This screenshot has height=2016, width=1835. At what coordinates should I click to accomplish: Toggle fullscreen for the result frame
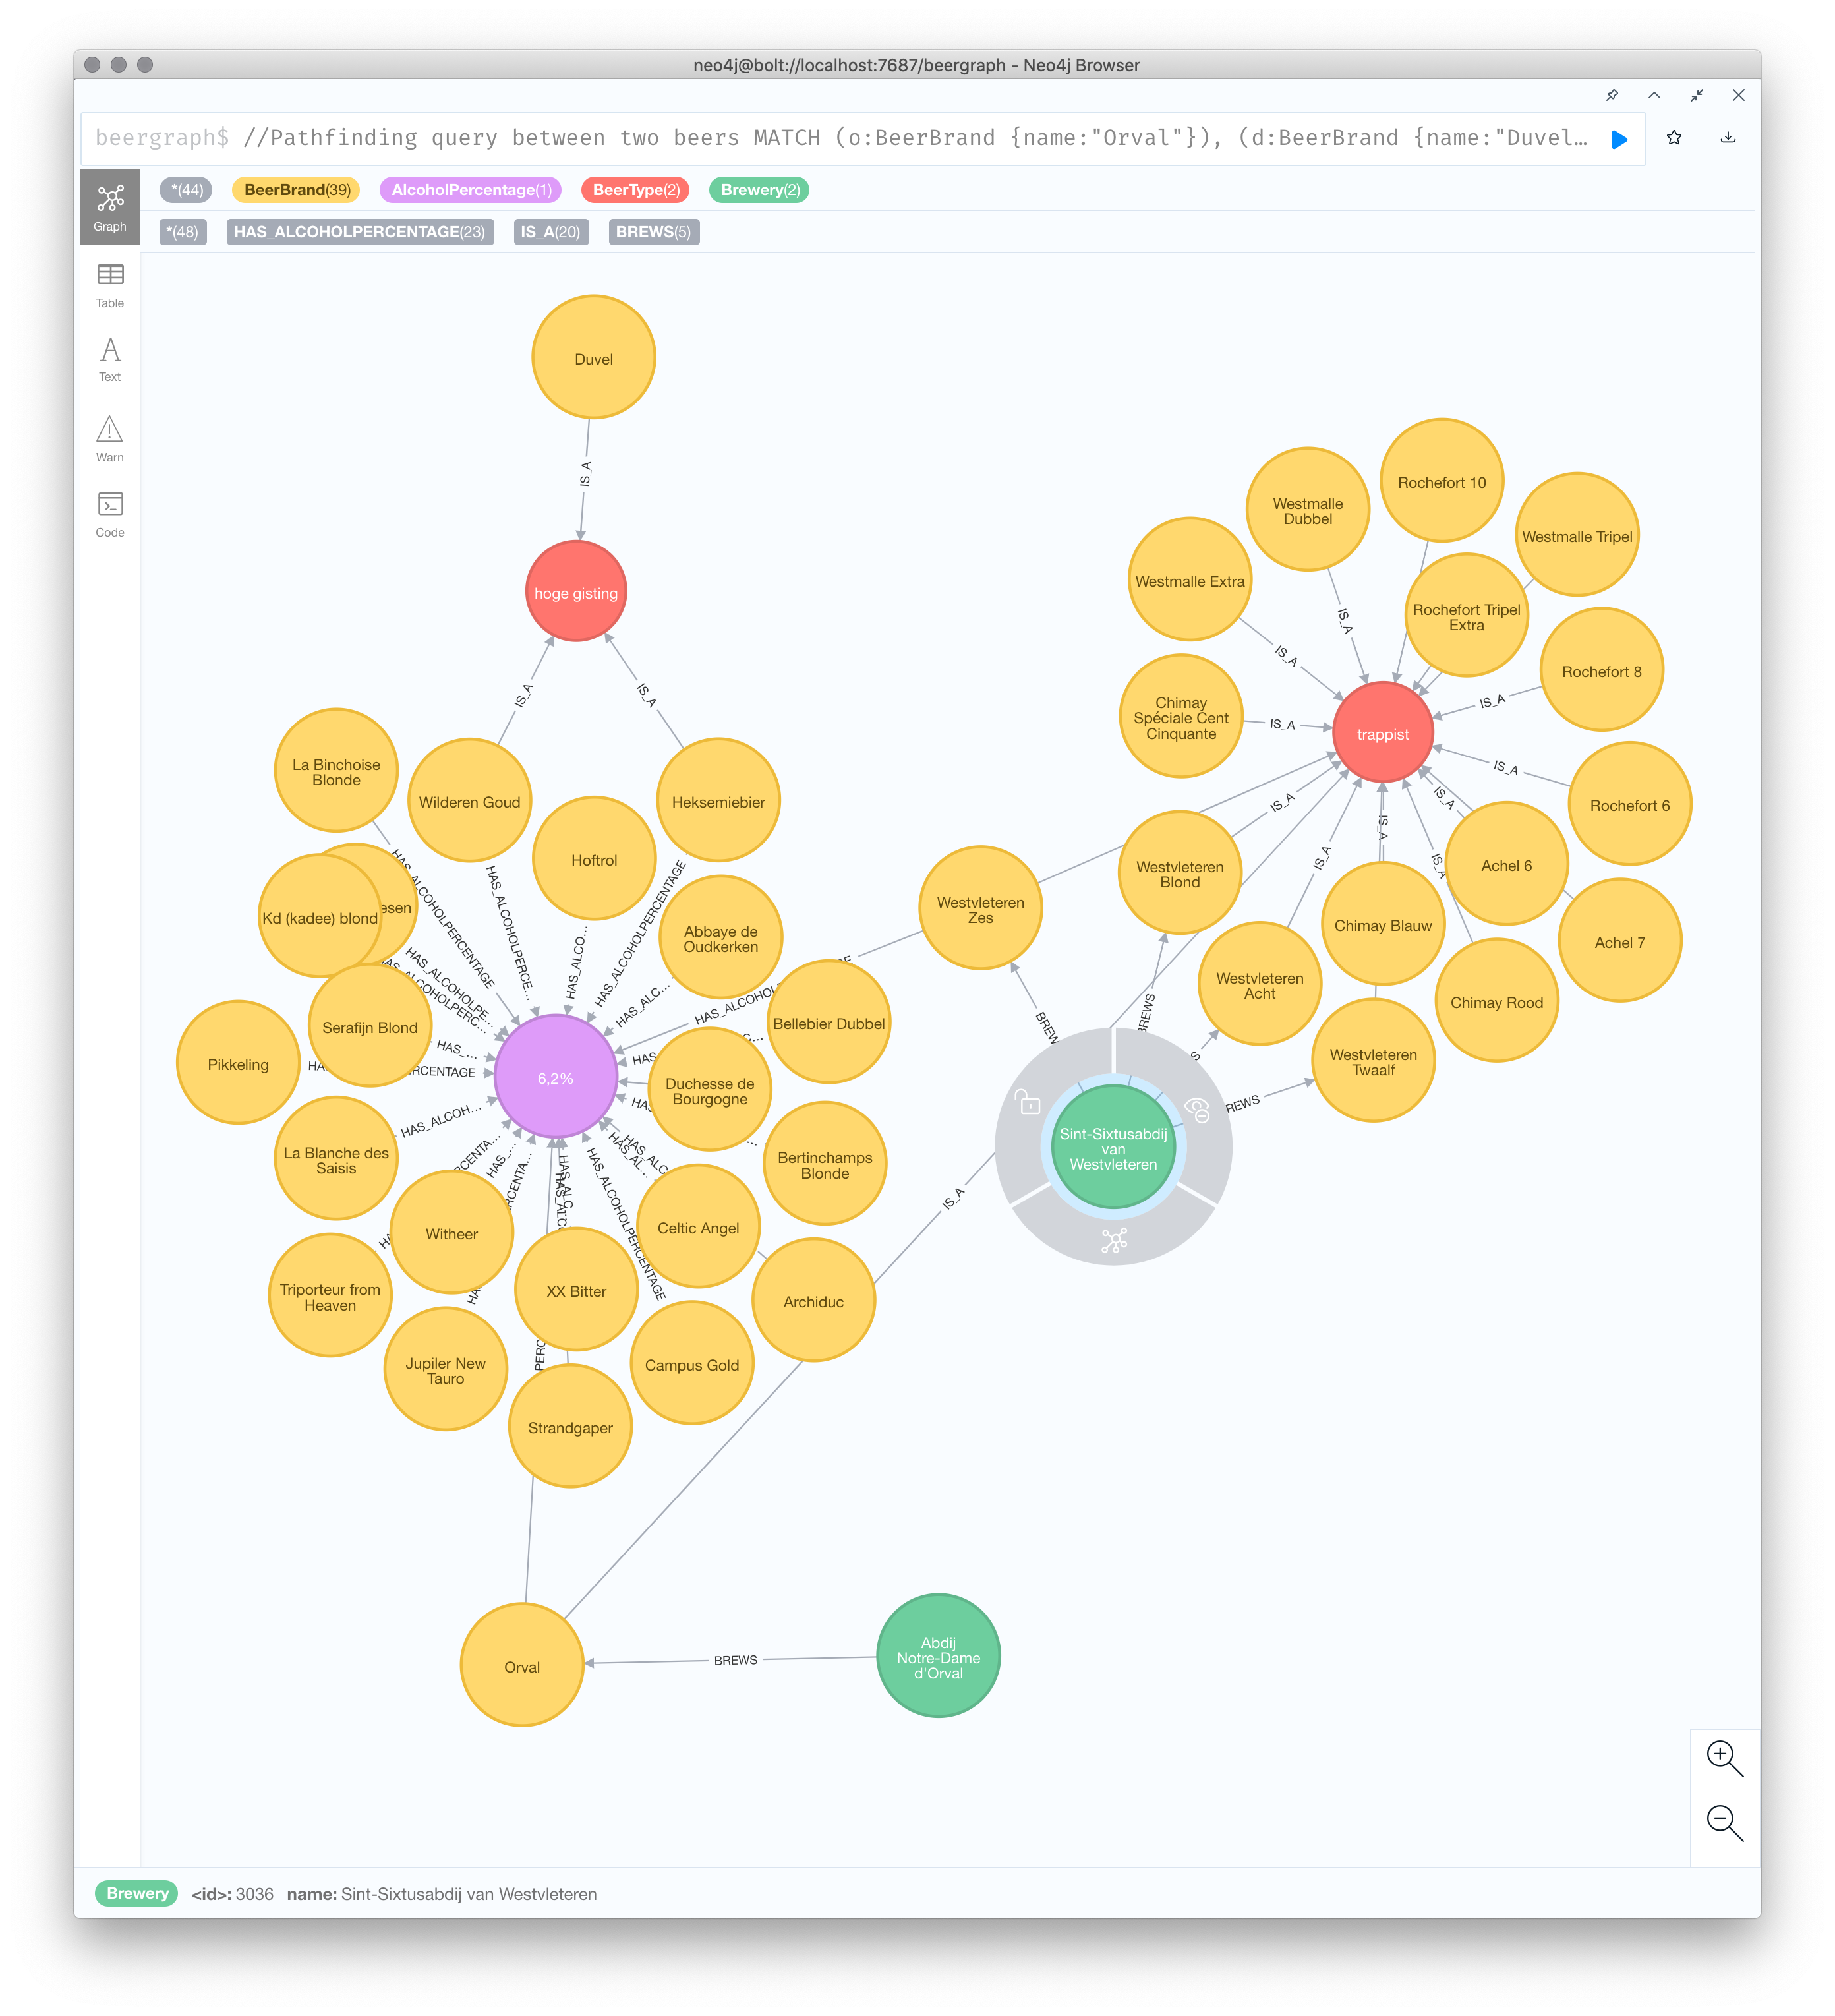pos(1696,95)
